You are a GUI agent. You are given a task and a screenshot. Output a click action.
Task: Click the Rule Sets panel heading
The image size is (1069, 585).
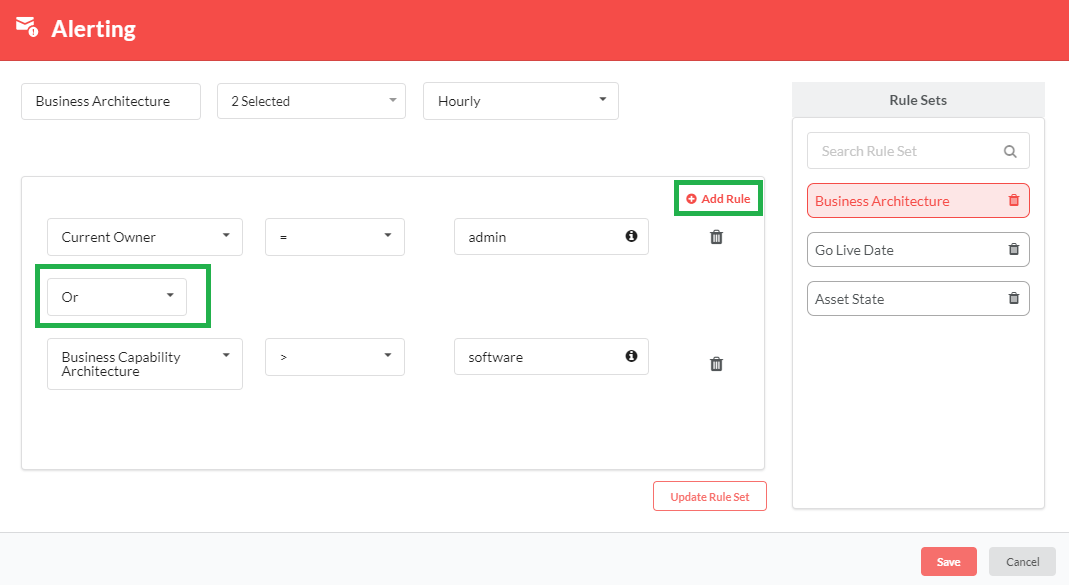pos(918,100)
